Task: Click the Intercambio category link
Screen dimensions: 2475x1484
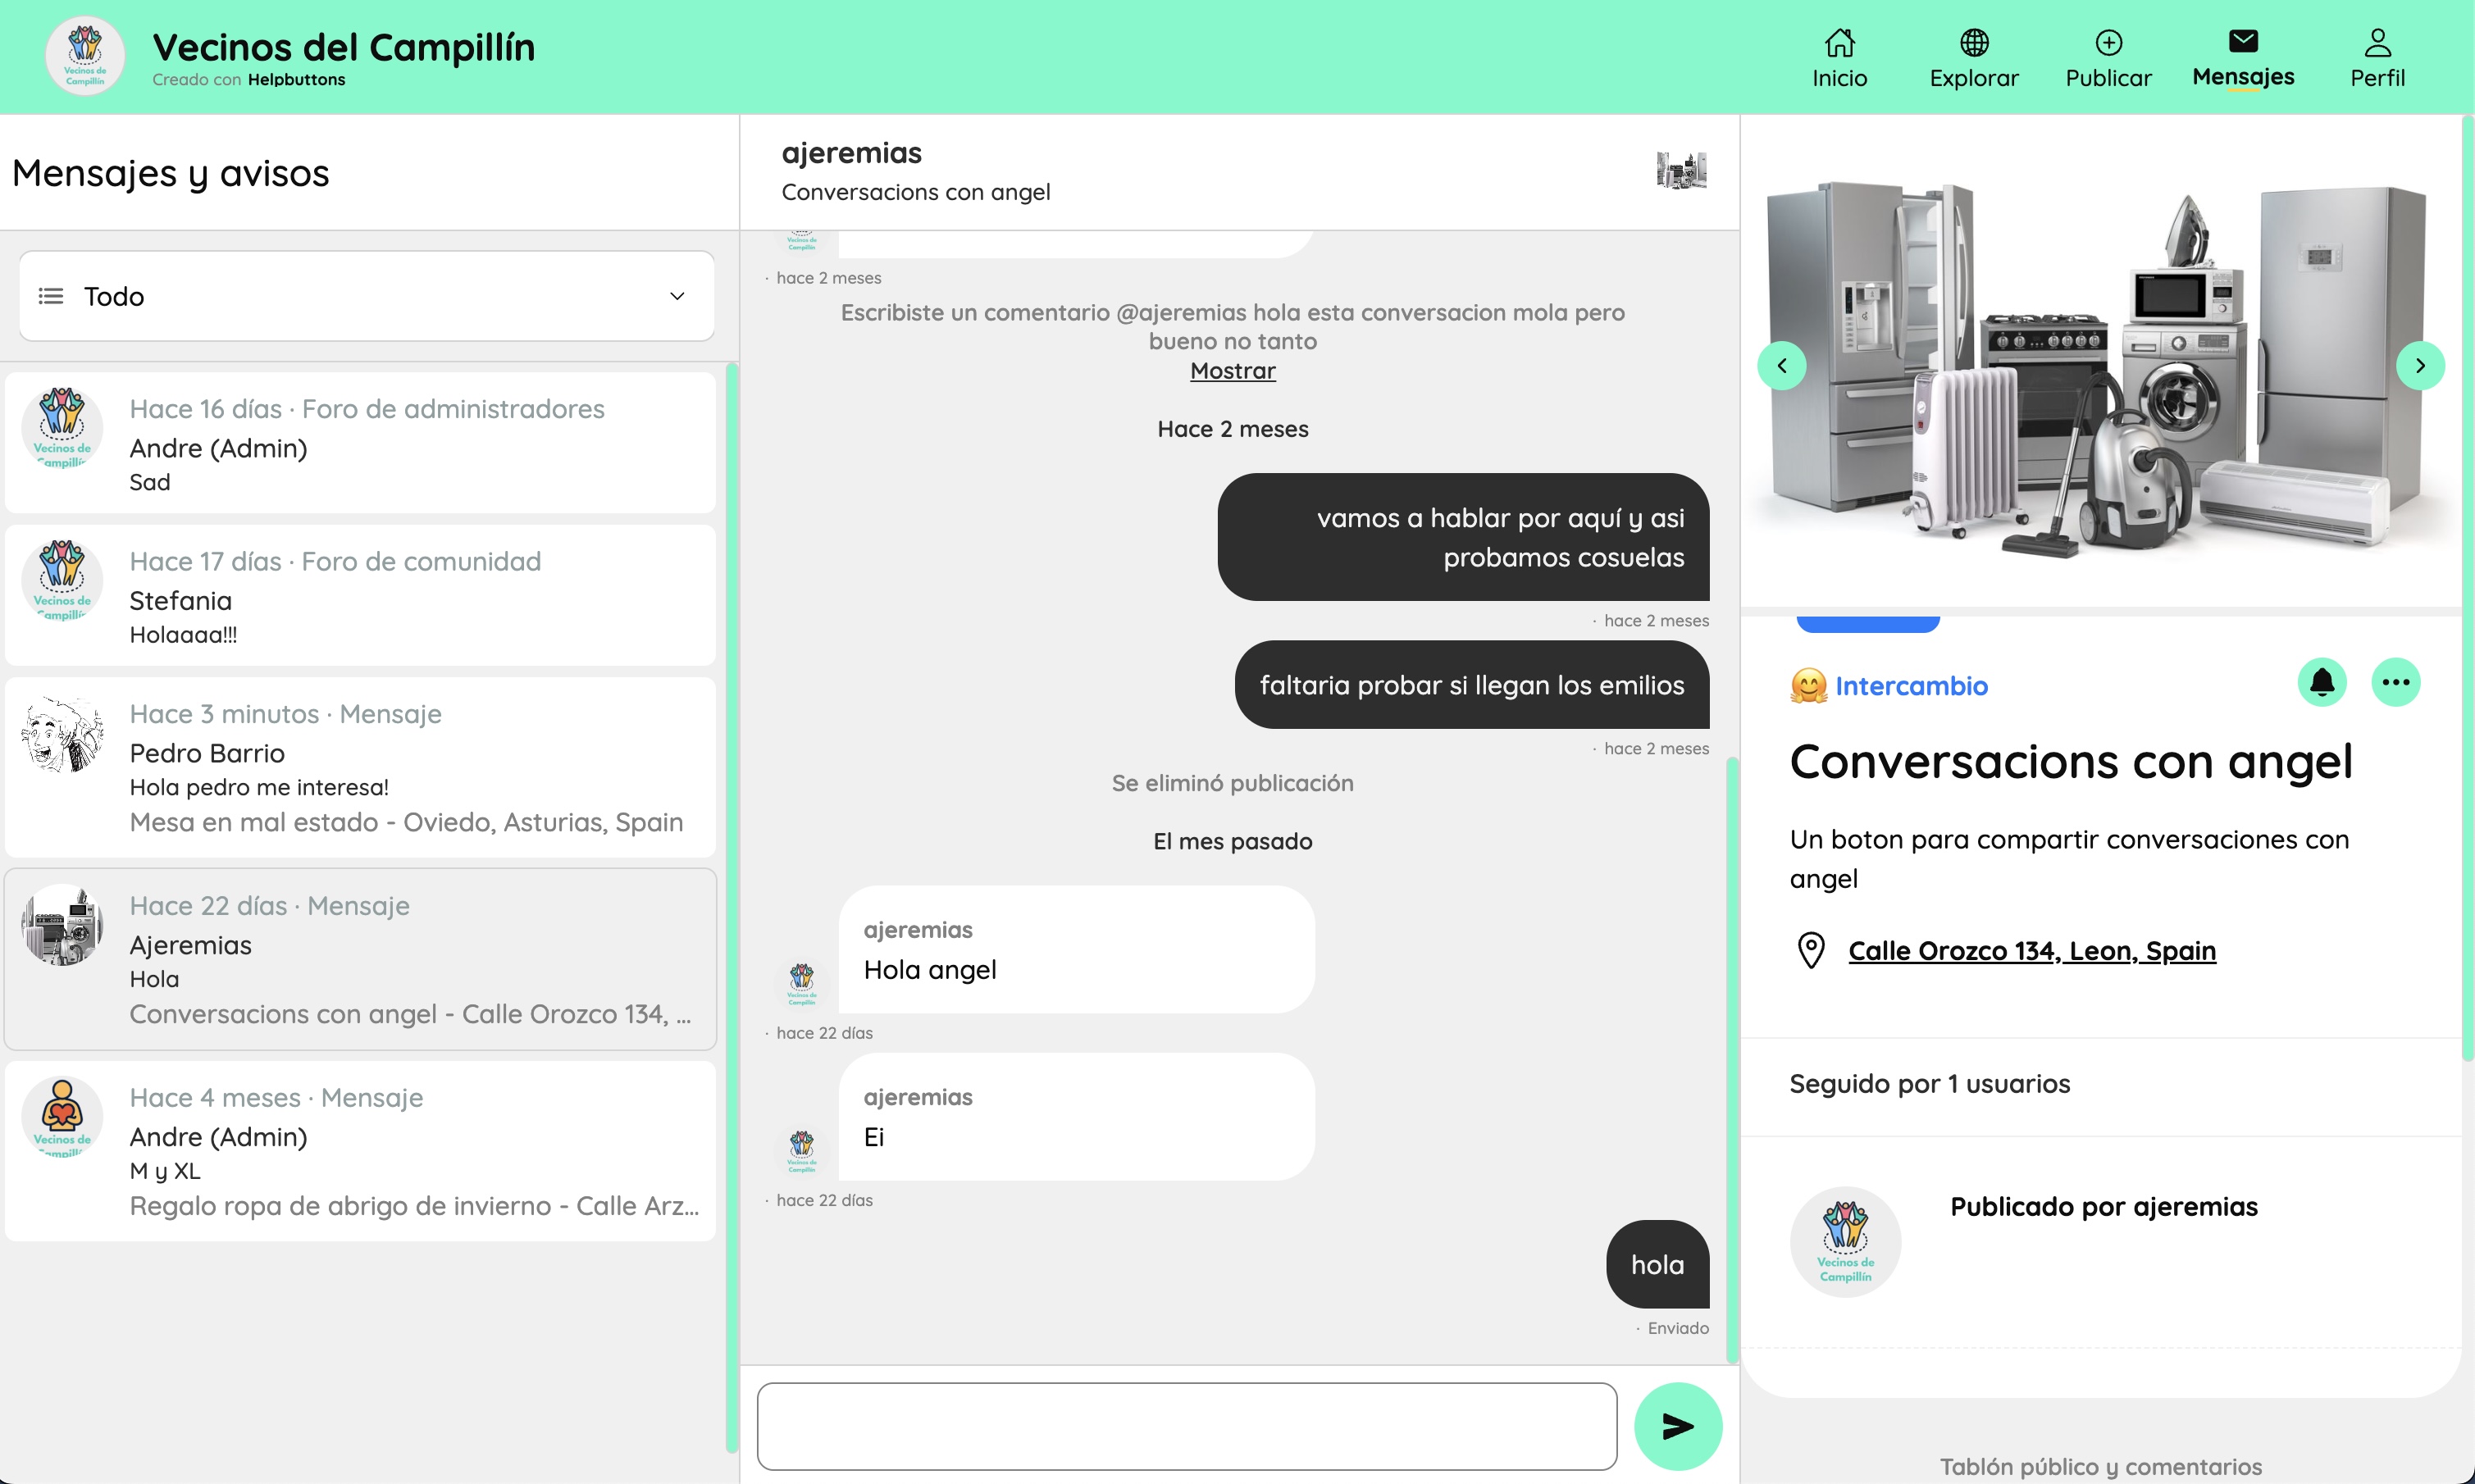Action: (x=1911, y=686)
